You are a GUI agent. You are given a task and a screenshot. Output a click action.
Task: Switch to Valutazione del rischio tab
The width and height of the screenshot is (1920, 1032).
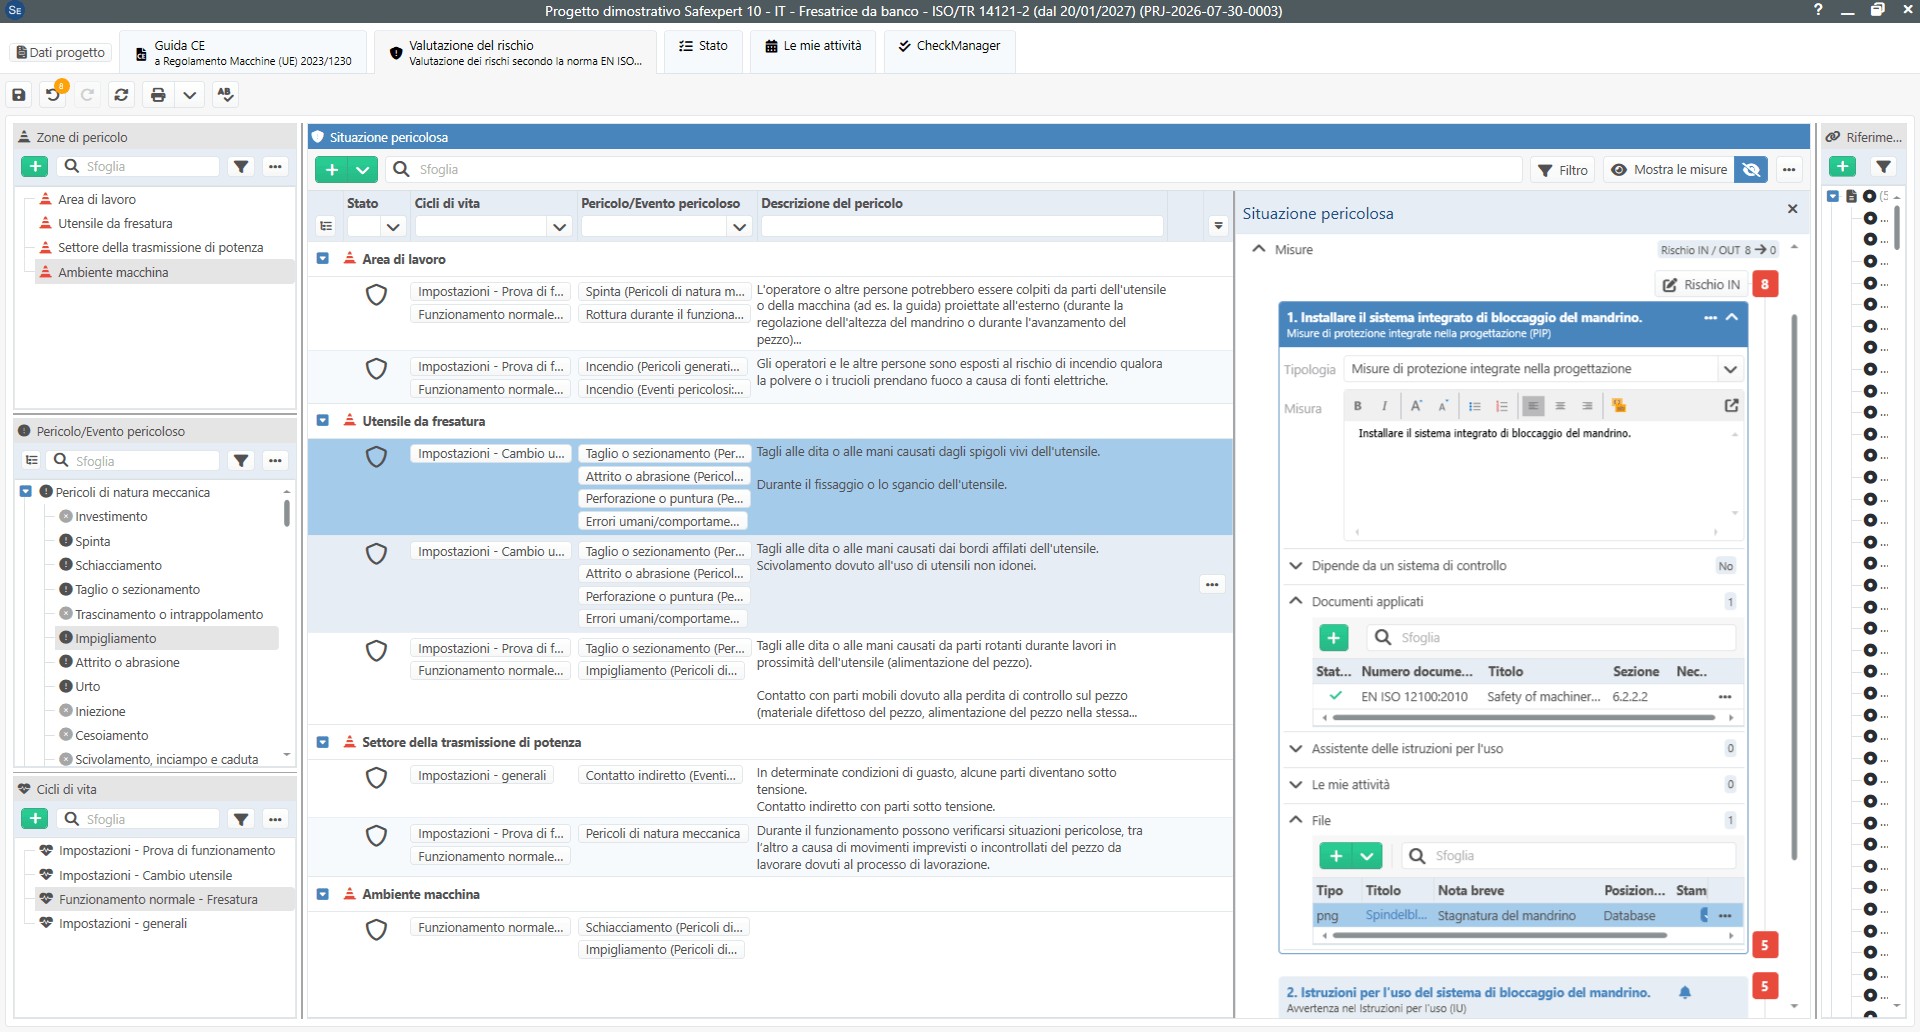pyautogui.click(x=515, y=52)
